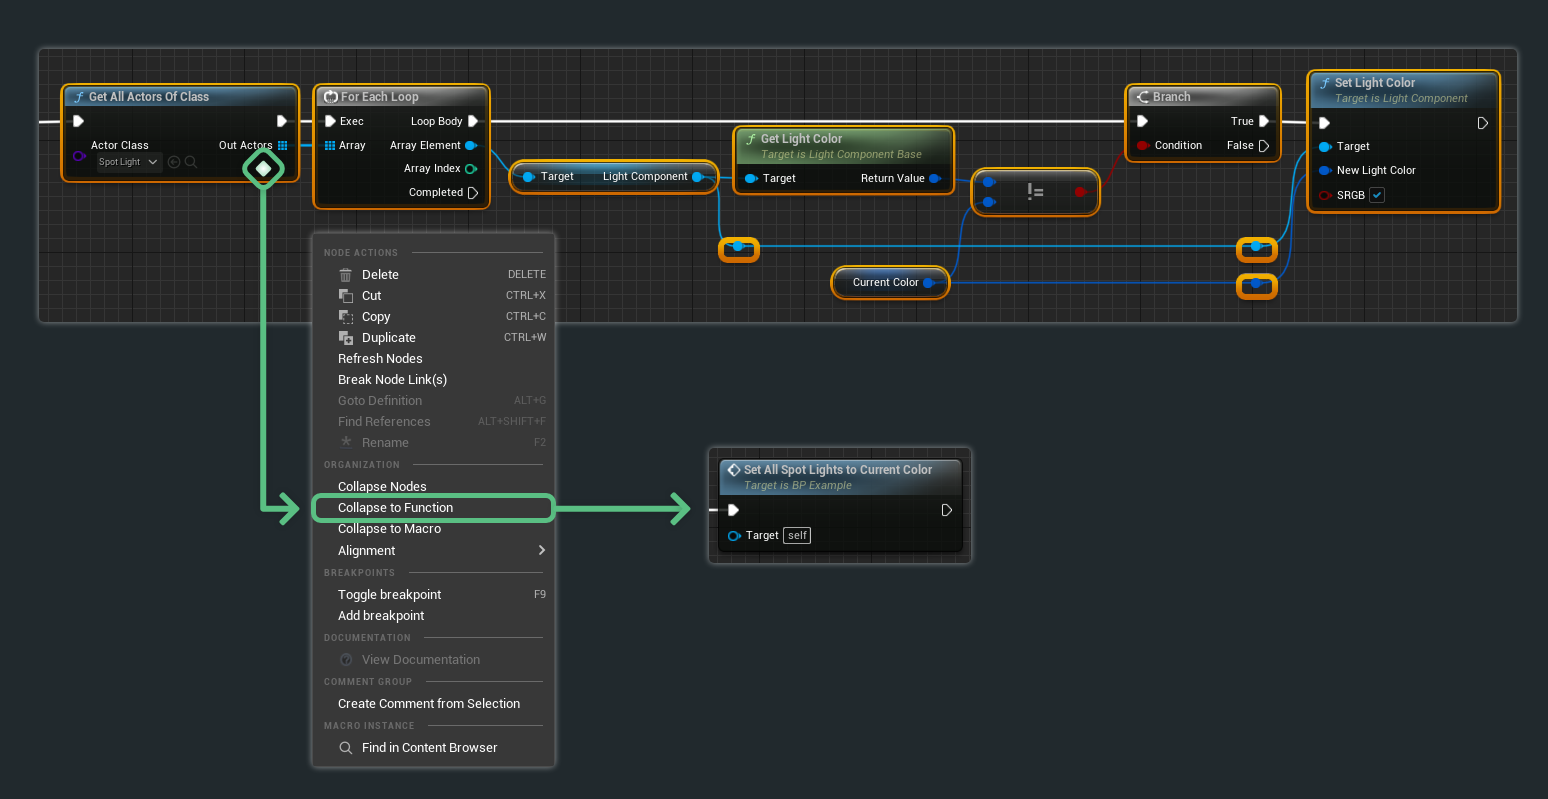Click the View Documentation question mark icon
1548x799 pixels.
345,659
